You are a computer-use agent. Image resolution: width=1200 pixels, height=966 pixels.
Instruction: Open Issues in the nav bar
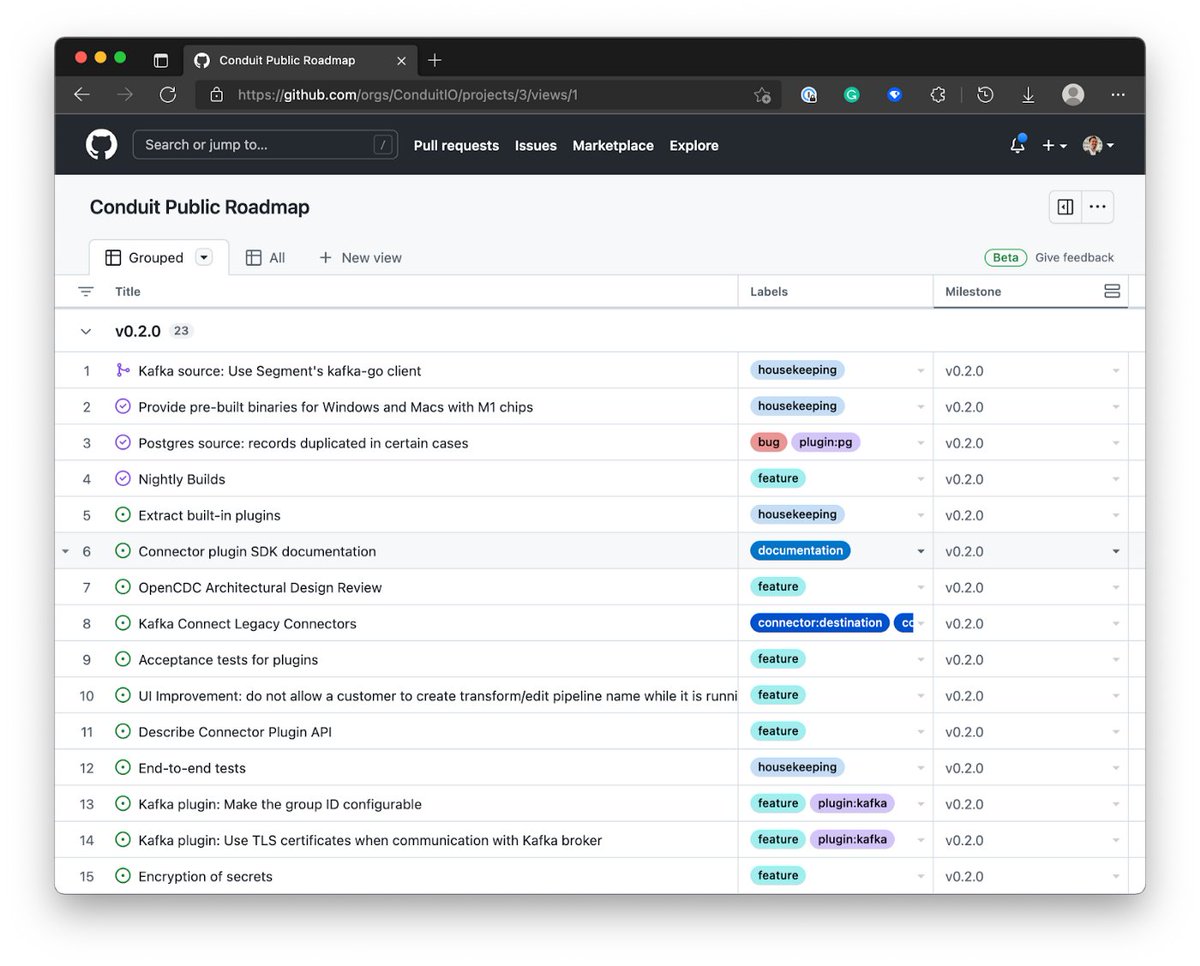tap(536, 145)
